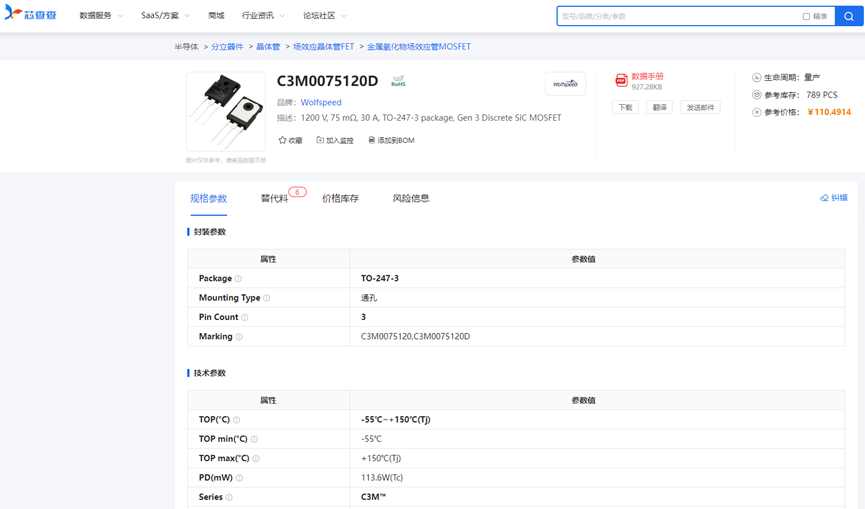Expand the 论坛社区 menu
Viewport: 865px width, 509px height.
click(x=324, y=15)
